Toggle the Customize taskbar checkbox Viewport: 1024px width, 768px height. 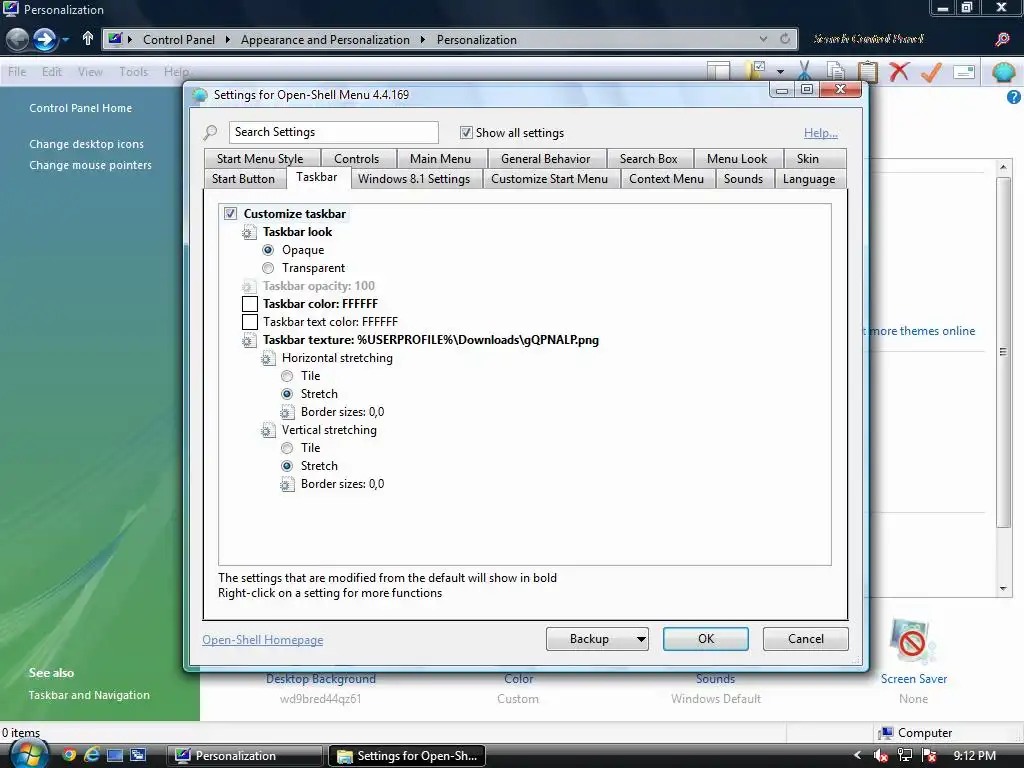point(230,214)
